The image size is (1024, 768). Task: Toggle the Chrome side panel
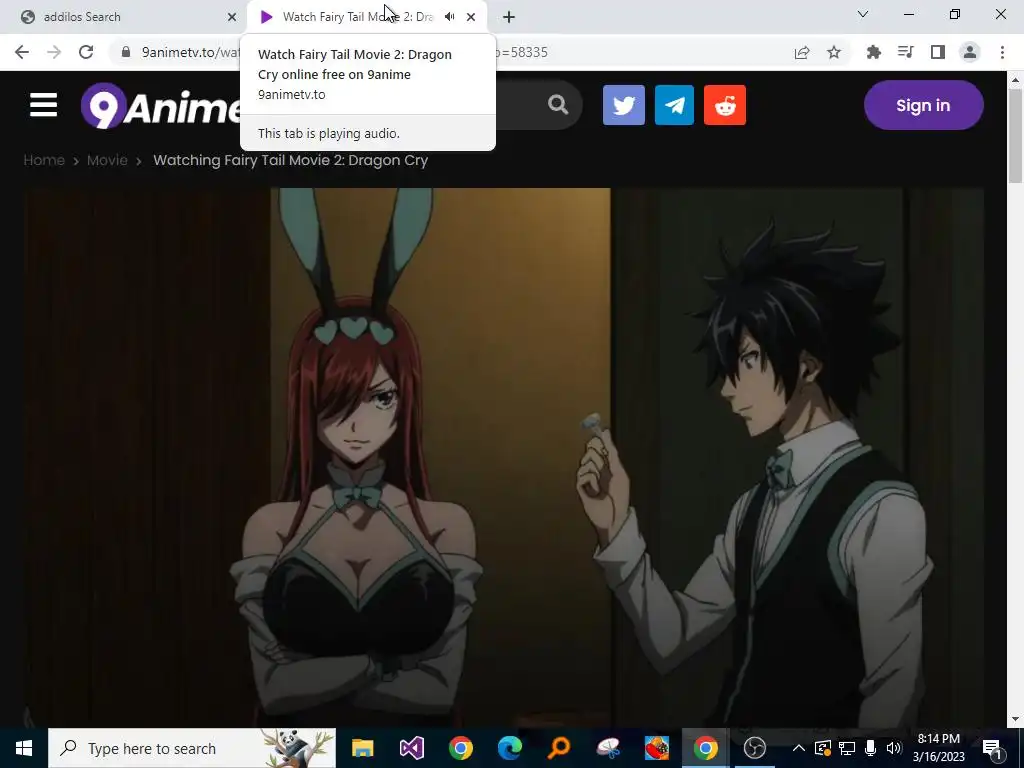[x=938, y=52]
